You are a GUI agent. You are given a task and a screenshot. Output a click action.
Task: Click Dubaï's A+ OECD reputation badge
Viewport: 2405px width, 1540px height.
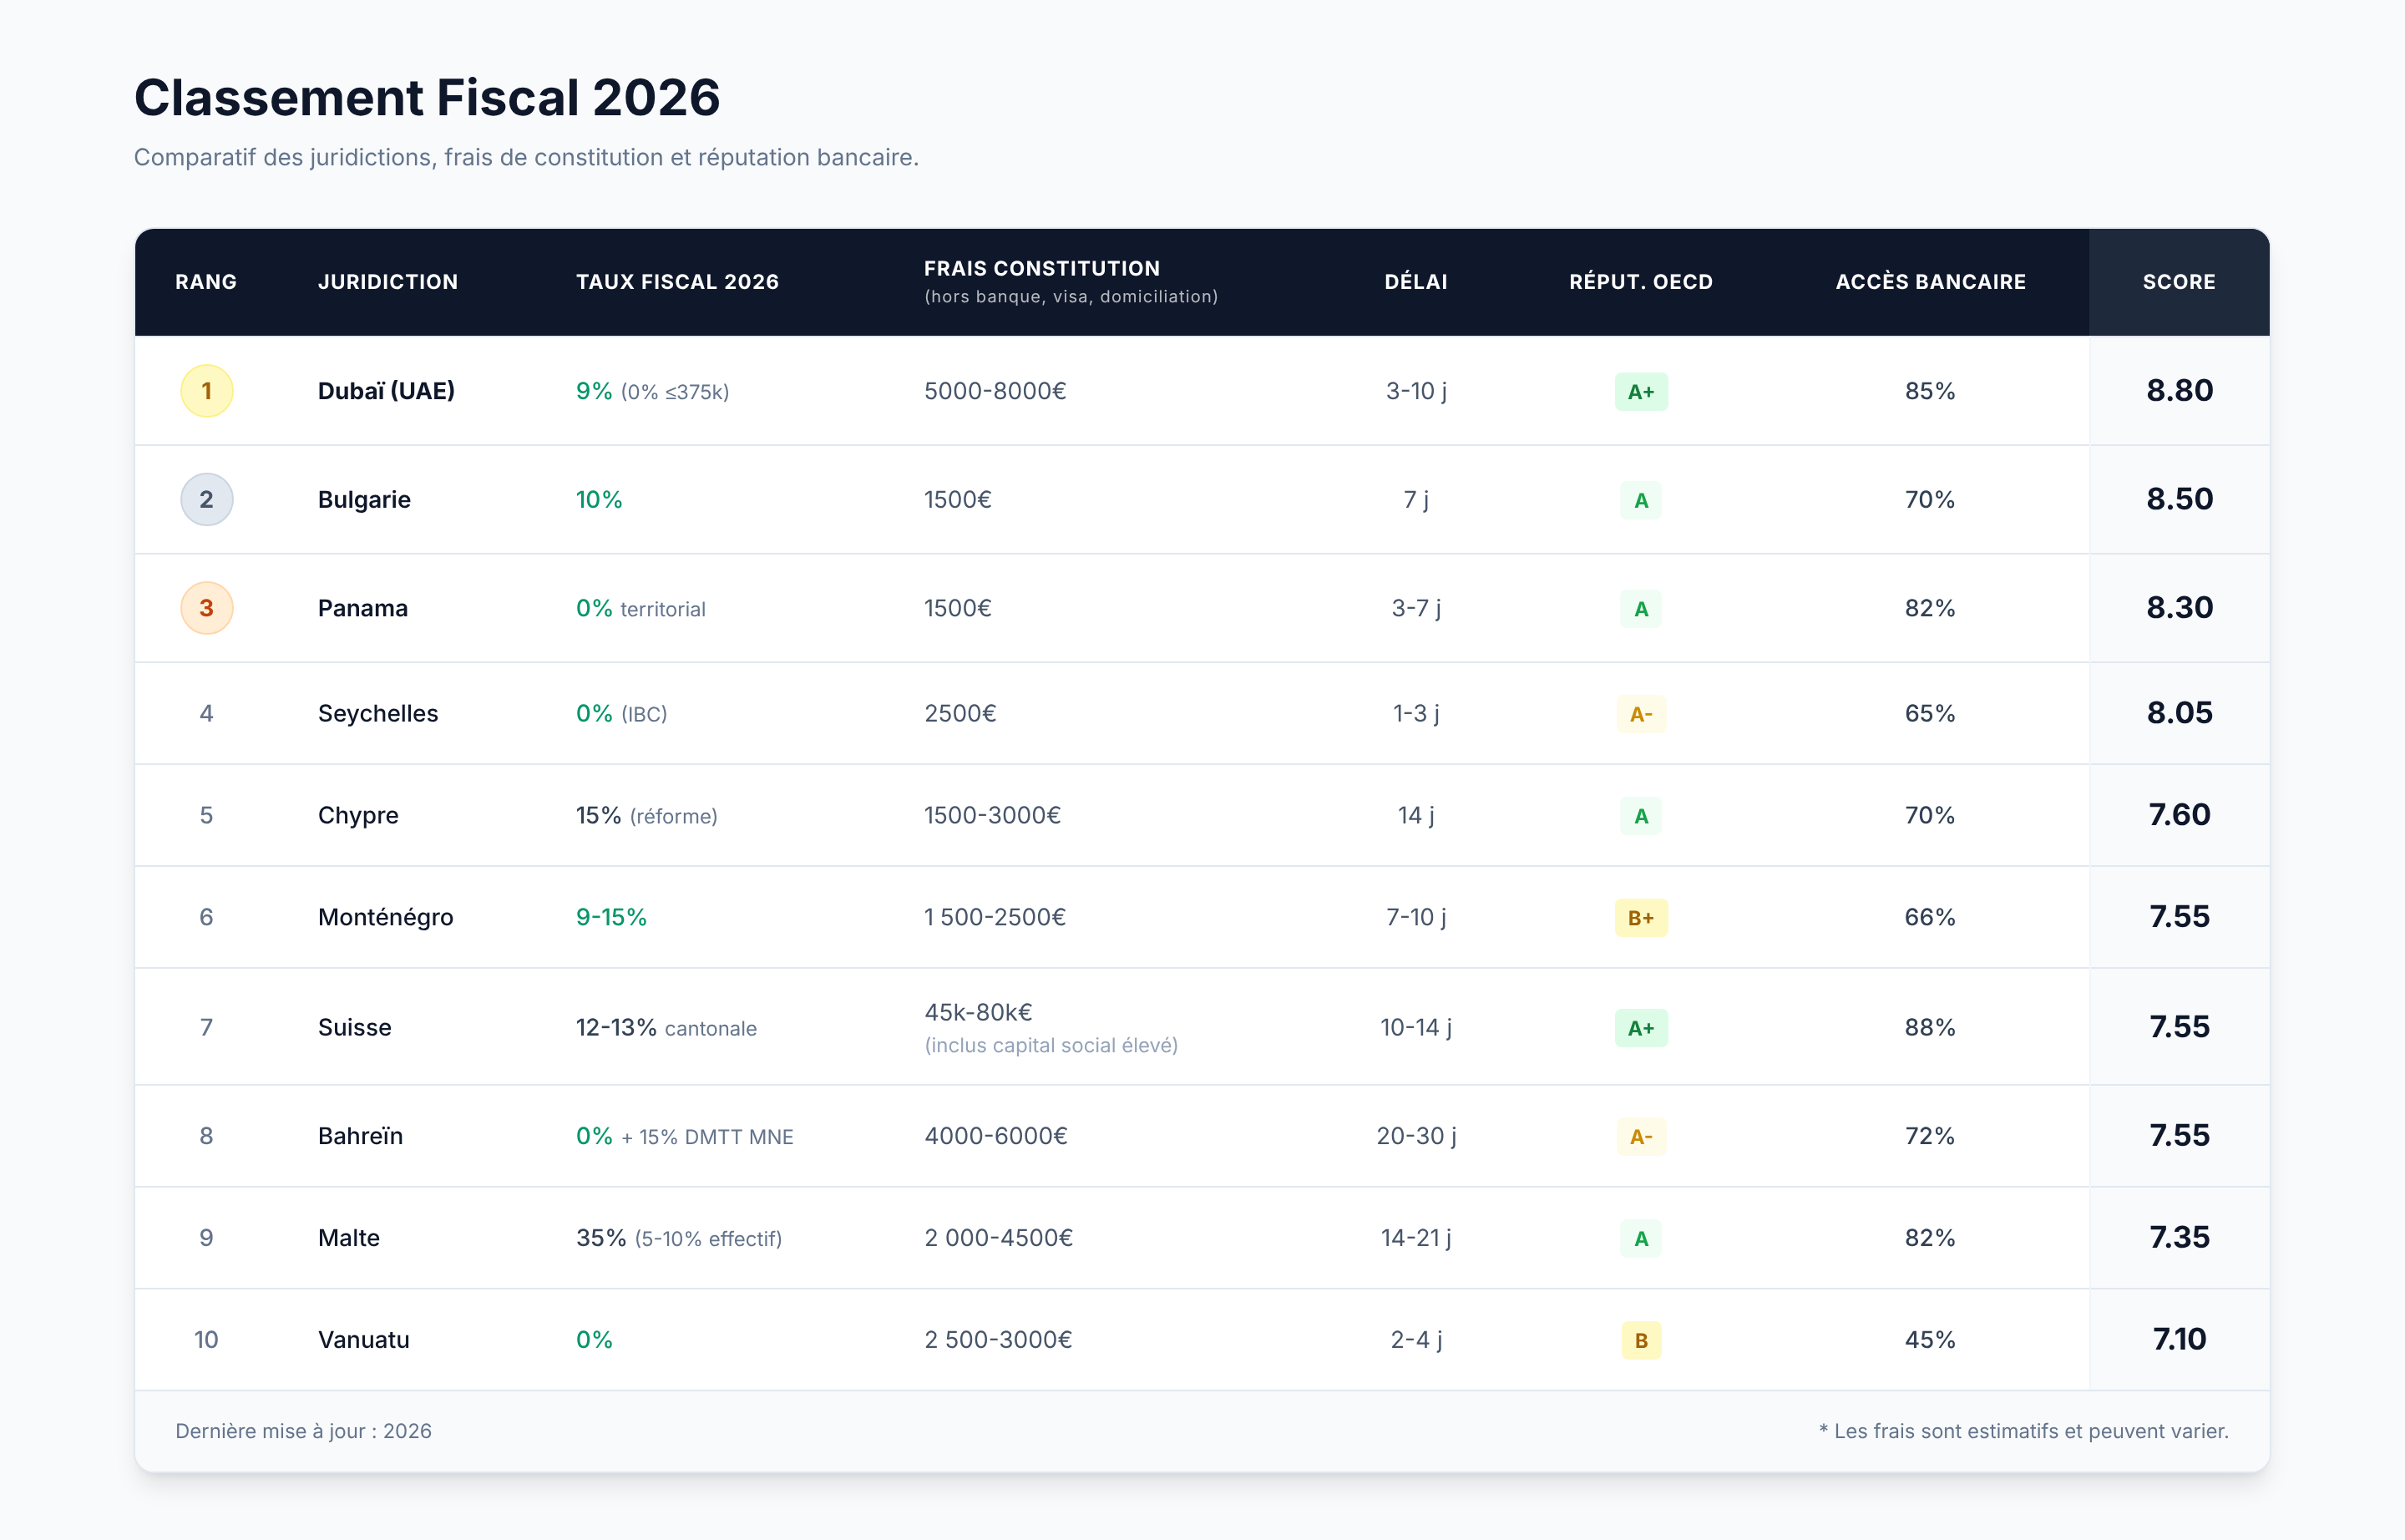[x=1640, y=392]
